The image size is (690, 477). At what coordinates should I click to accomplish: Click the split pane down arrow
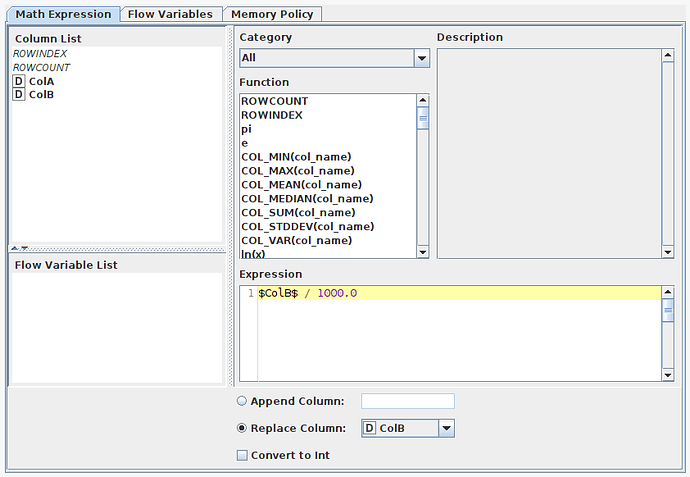click(x=24, y=249)
